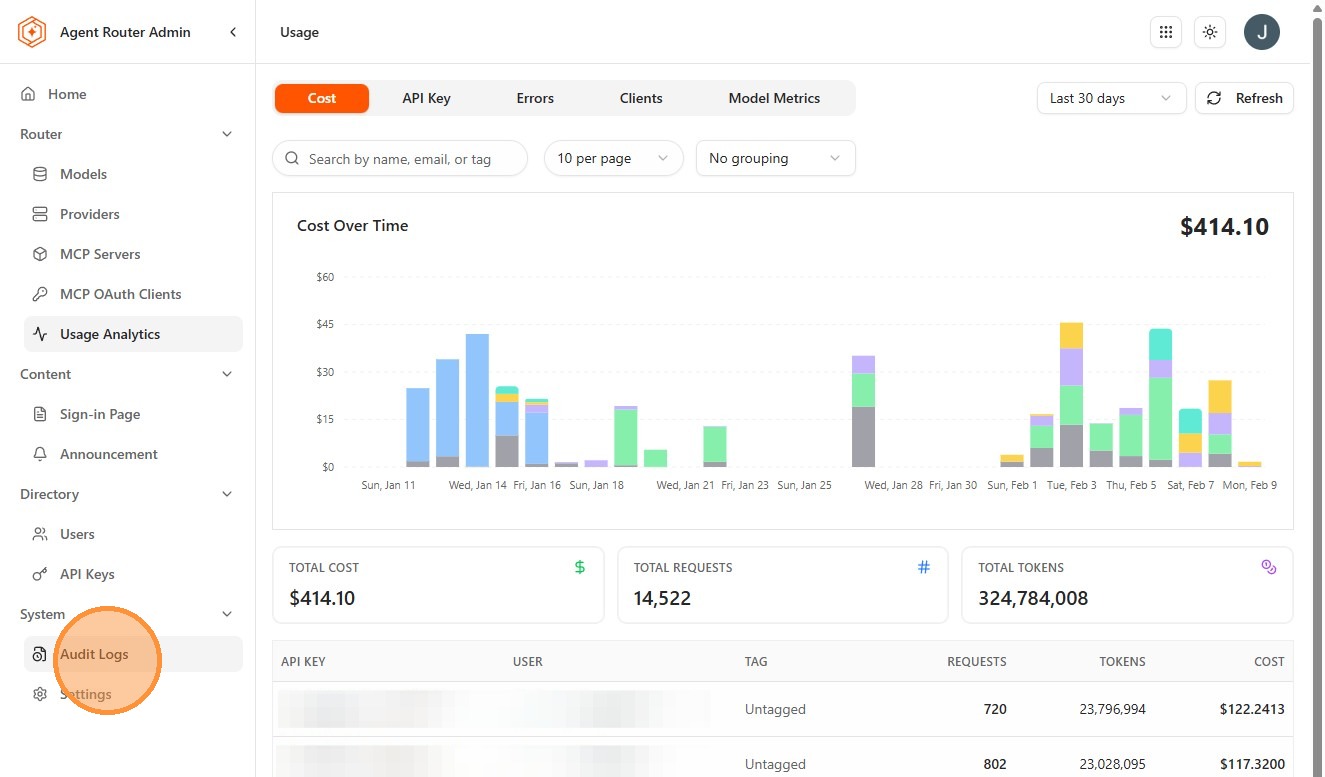The width and height of the screenshot is (1325, 777).
Task: Collapse the sidebar with the left chevron
Action: coord(233,32)
